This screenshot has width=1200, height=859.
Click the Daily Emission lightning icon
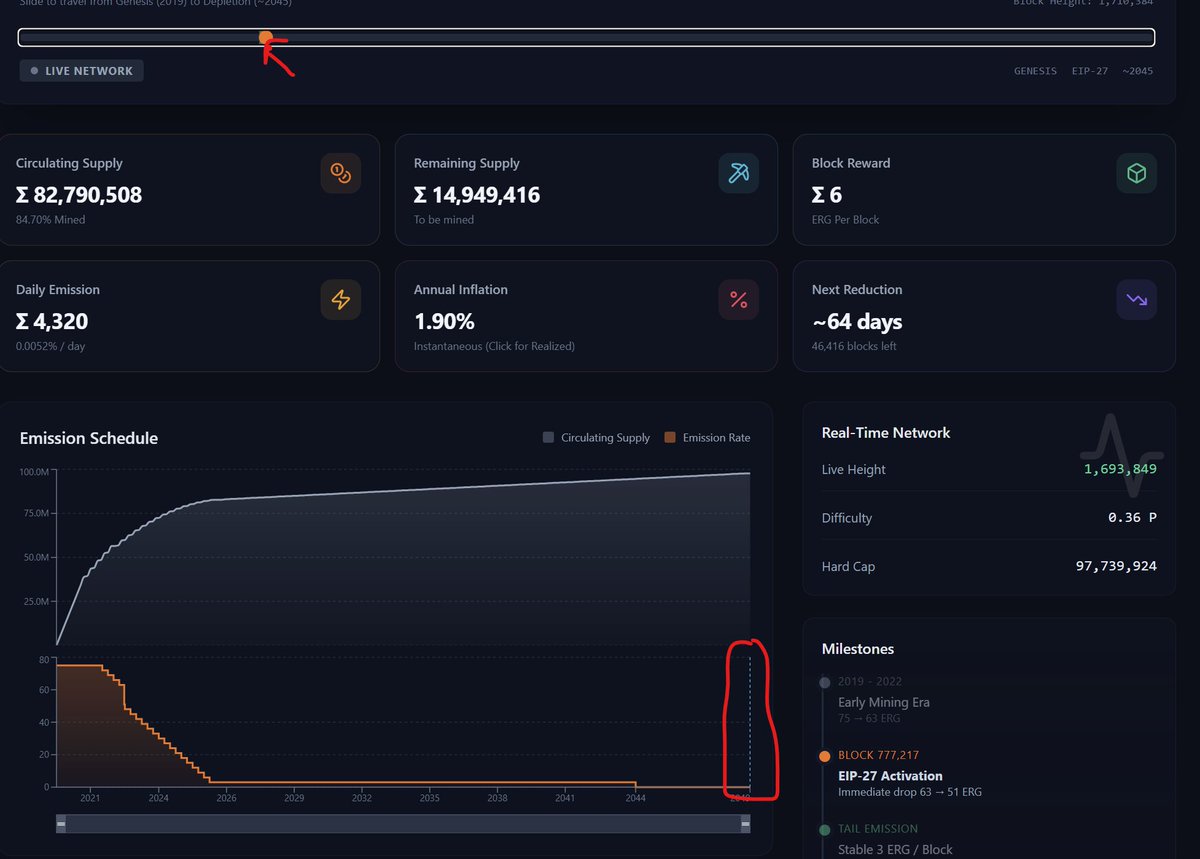point(341,299)
